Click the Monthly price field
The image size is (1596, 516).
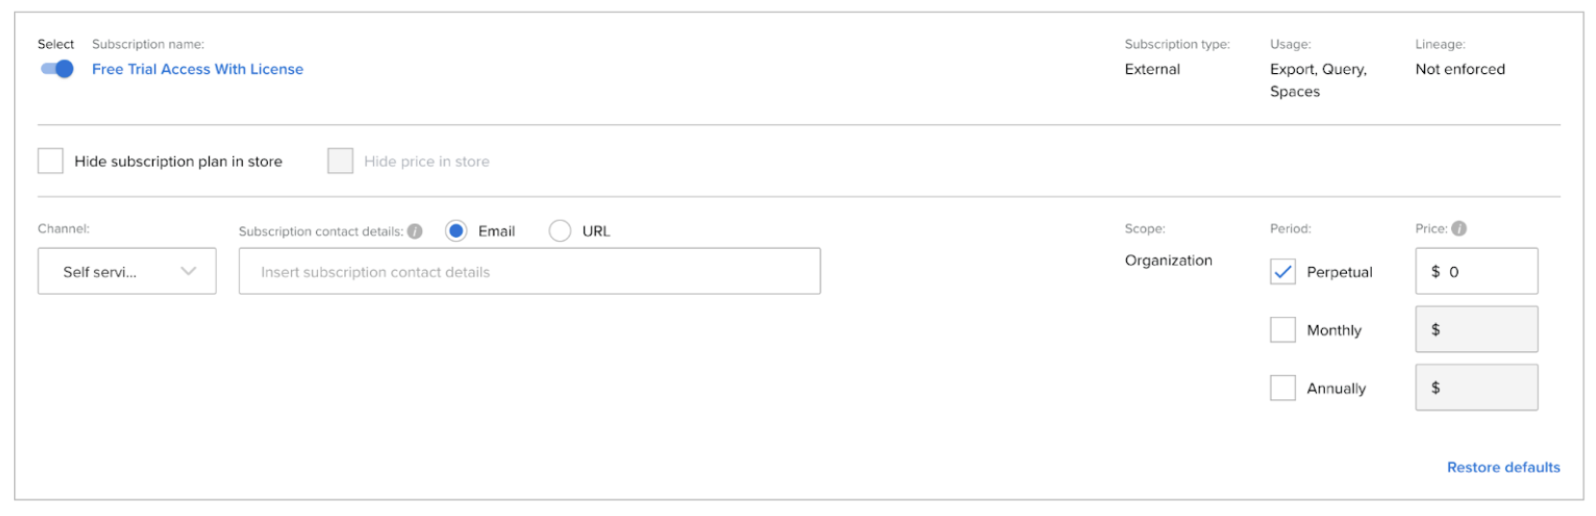click(x=1476, y=330)
